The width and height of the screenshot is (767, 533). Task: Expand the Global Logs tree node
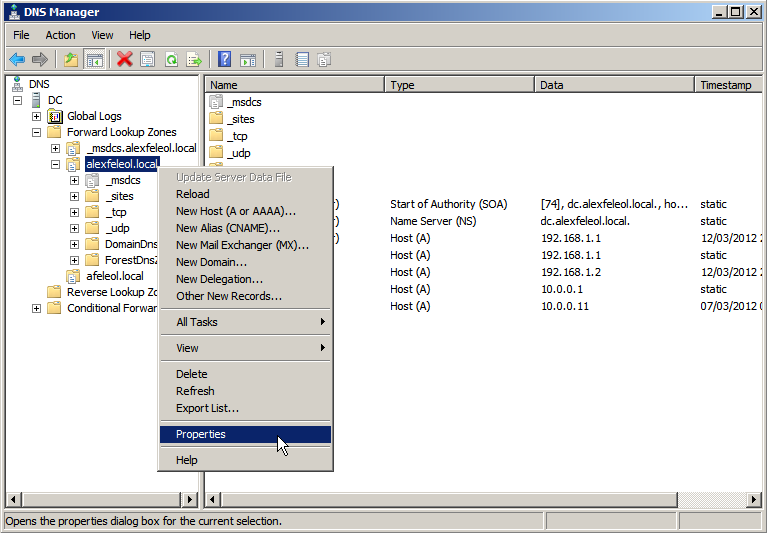(x=37, y=116)
